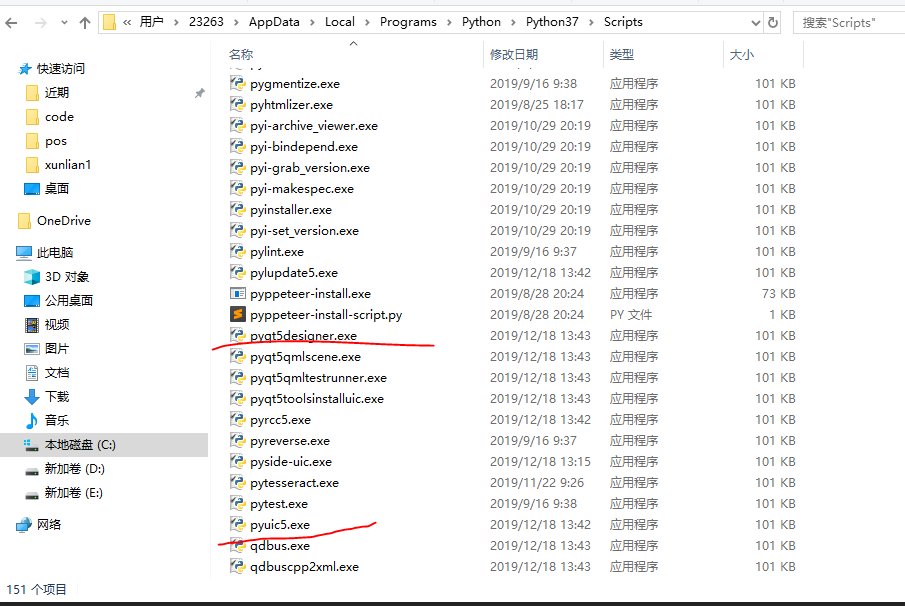Open the 近期 folder icon
Viewport: 905px width, 606px height.
pos(33,93)
